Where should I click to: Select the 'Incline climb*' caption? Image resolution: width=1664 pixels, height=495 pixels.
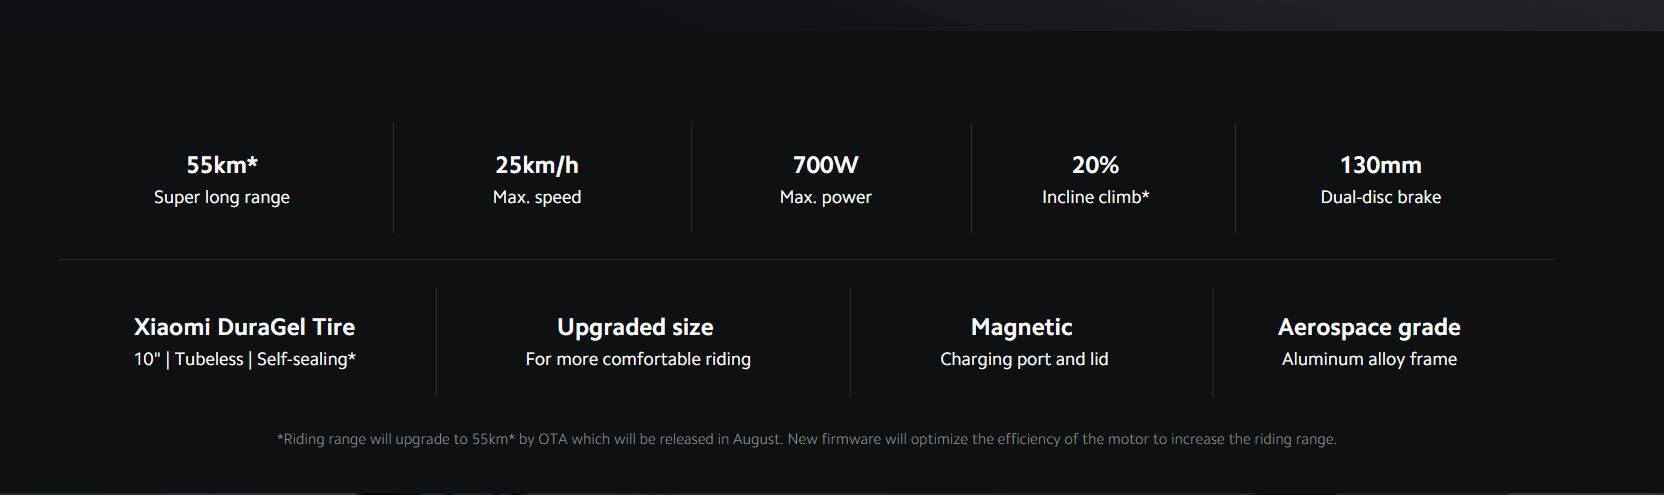tap(1095, 197)
